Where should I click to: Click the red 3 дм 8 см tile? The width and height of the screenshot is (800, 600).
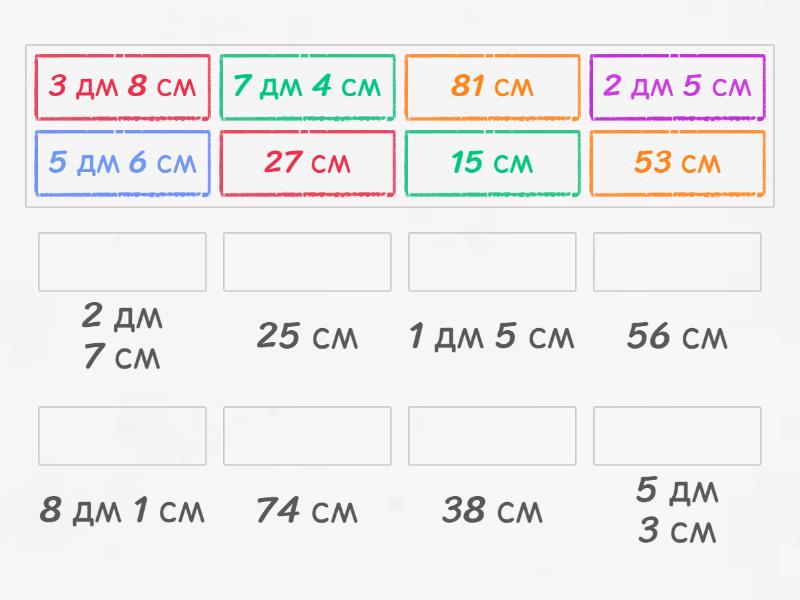[x=122, y=87]
